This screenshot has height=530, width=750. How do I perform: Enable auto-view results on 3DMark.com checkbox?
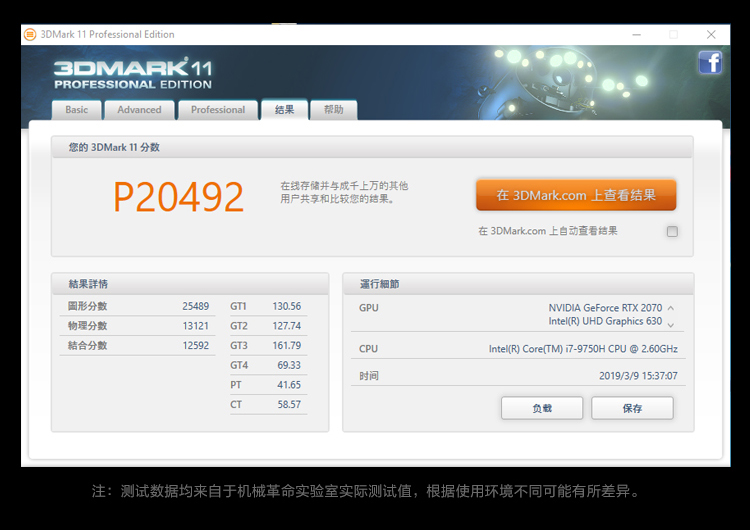[x=672, y=232]
